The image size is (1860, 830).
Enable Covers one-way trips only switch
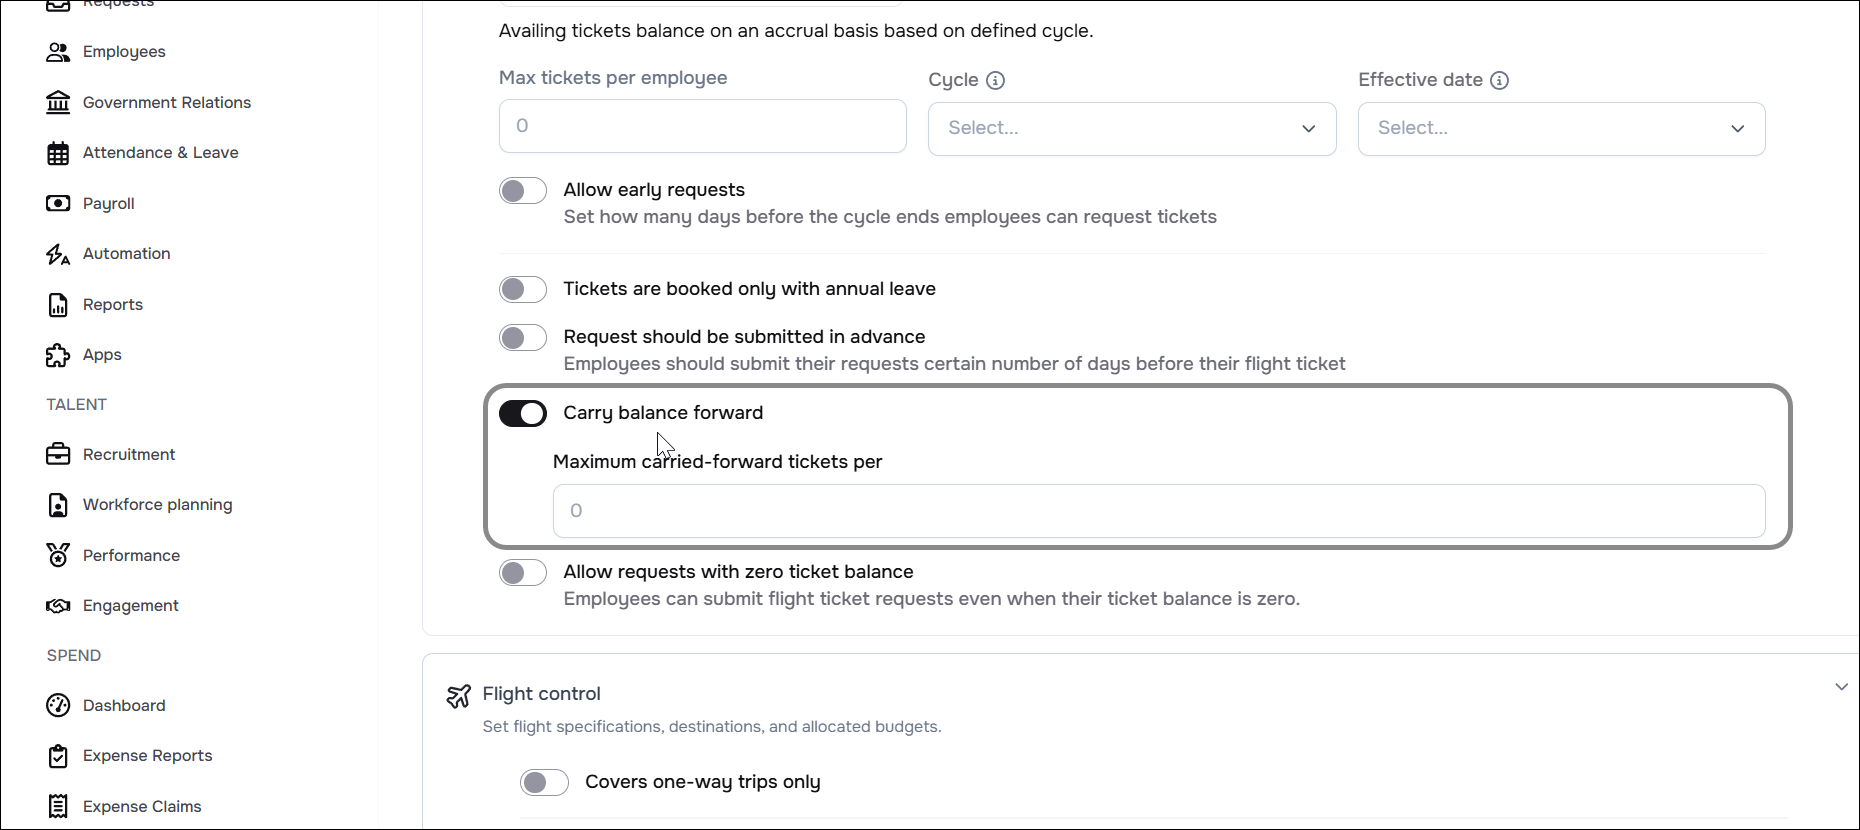(544, 782)
